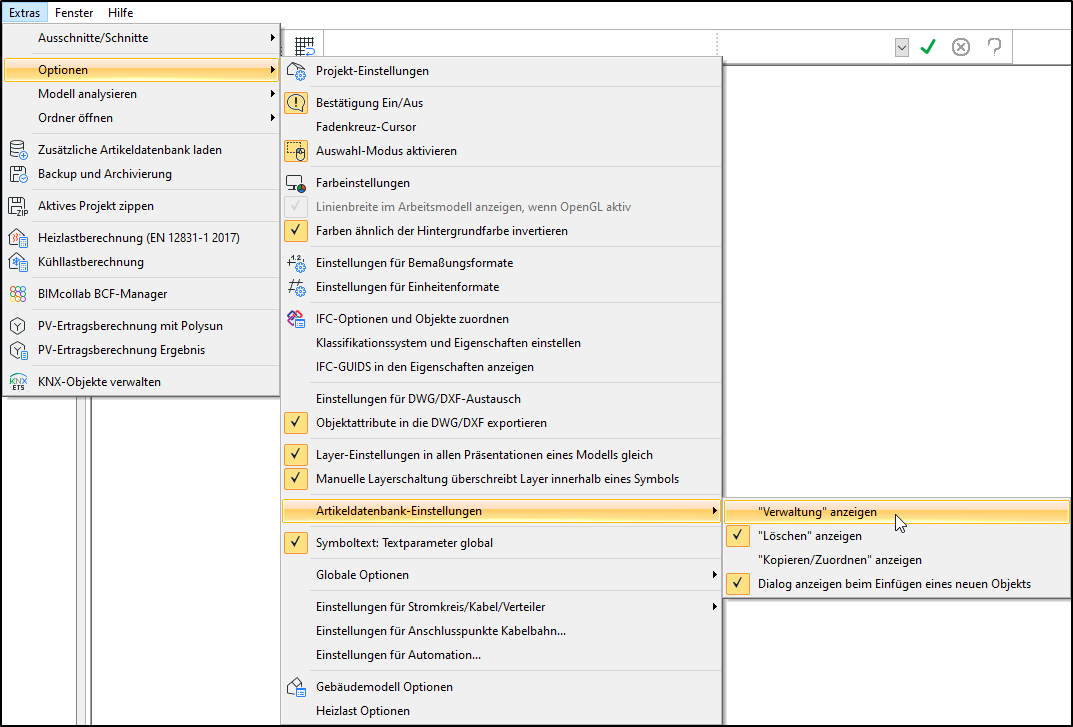The width and height of the screenshot is (1073, 727).
Task: Toggle Objektattribute in die DWG/DXF exportieren
Action: tap(502, 423)
